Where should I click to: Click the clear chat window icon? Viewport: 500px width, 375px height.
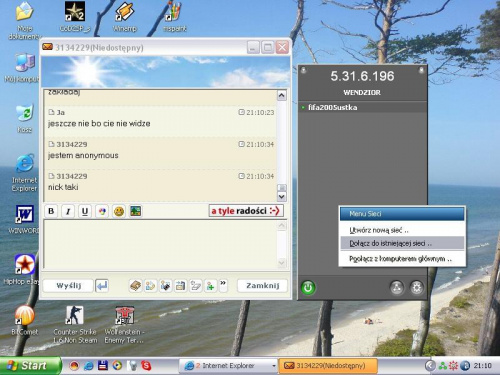click(196, 286)
